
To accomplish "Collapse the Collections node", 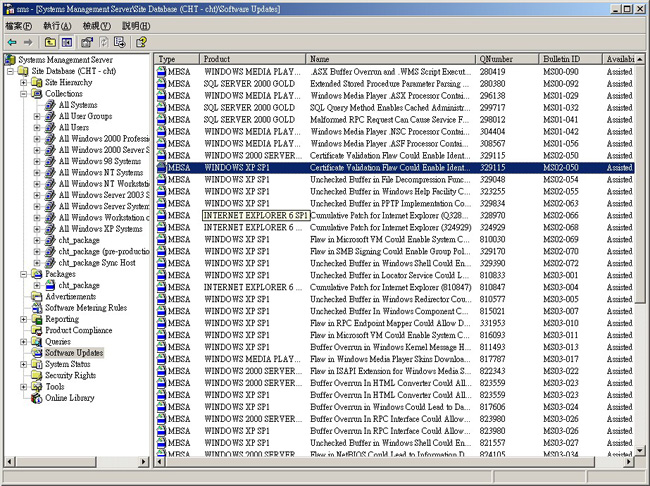I will pyautogui.click(x=24, y=94).
